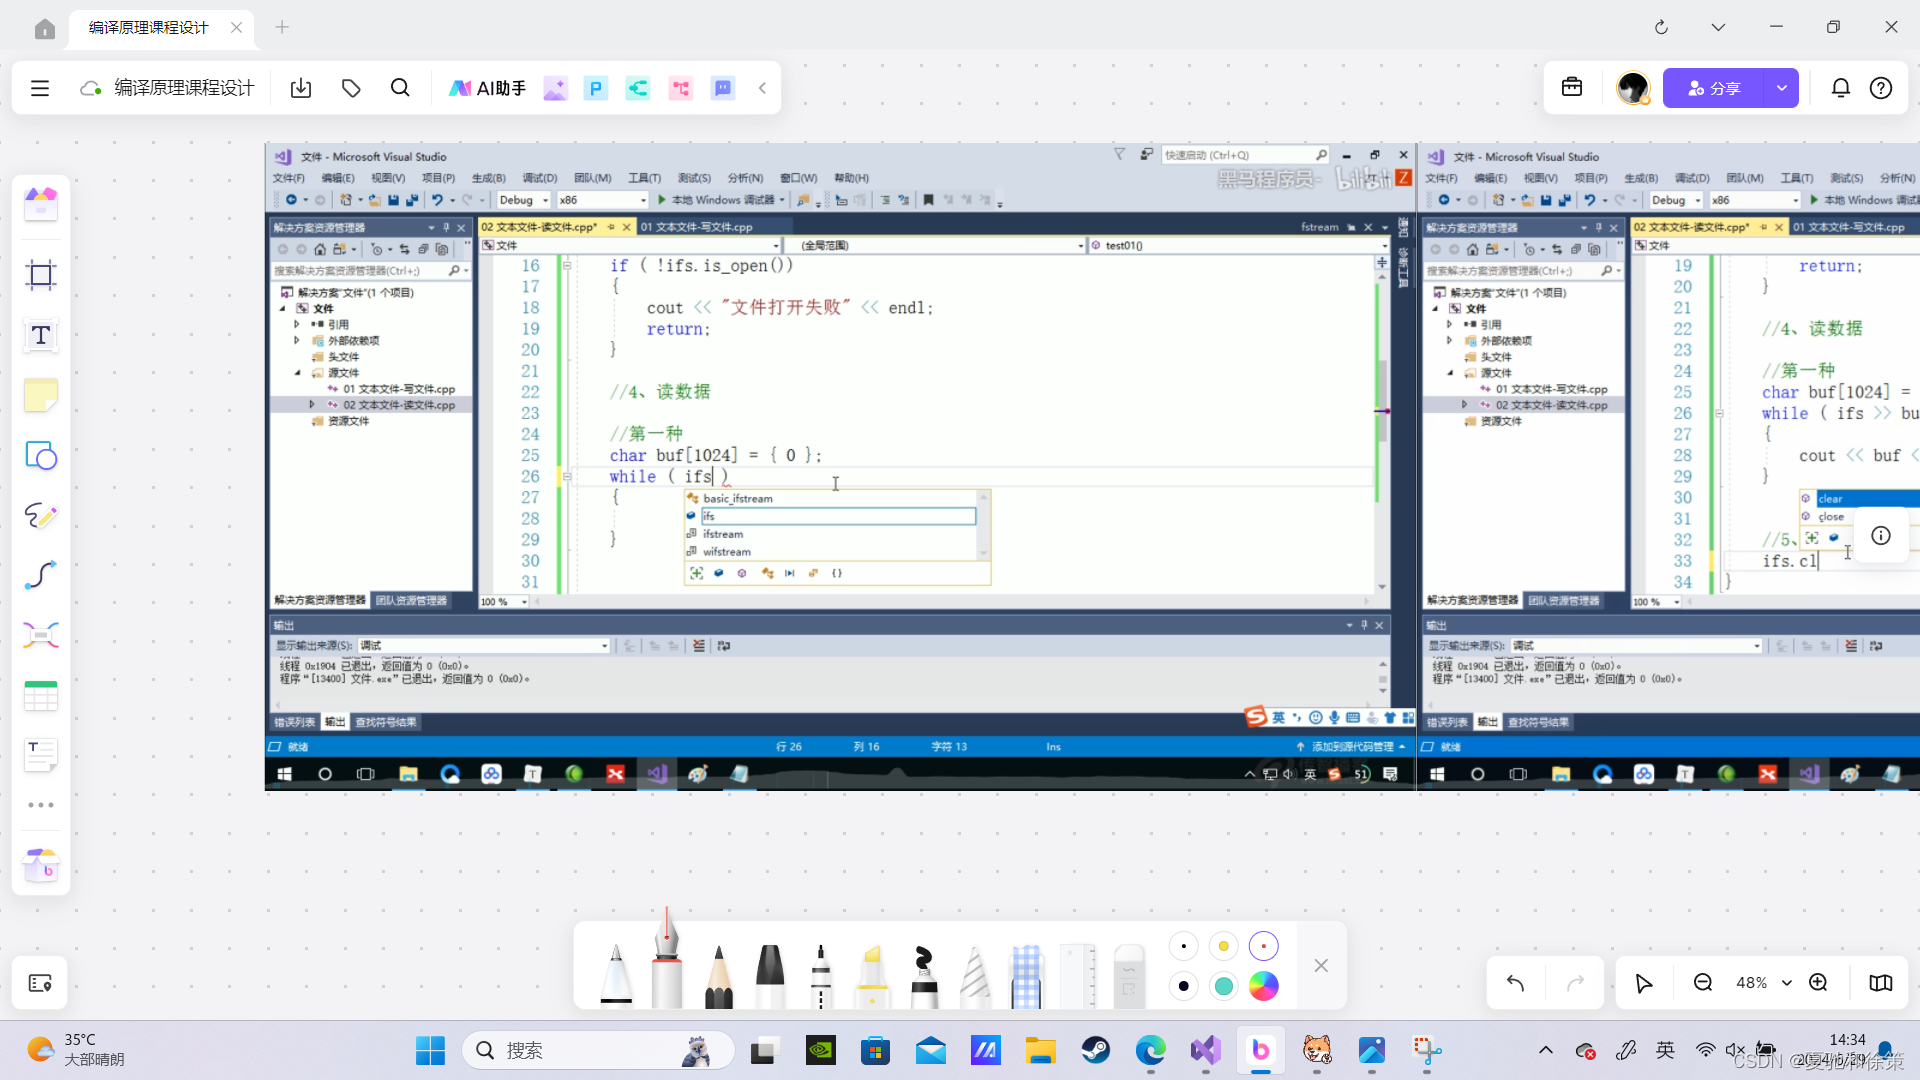
Task: Insert a table from the sidebar
Action: (x=41, y=696)
